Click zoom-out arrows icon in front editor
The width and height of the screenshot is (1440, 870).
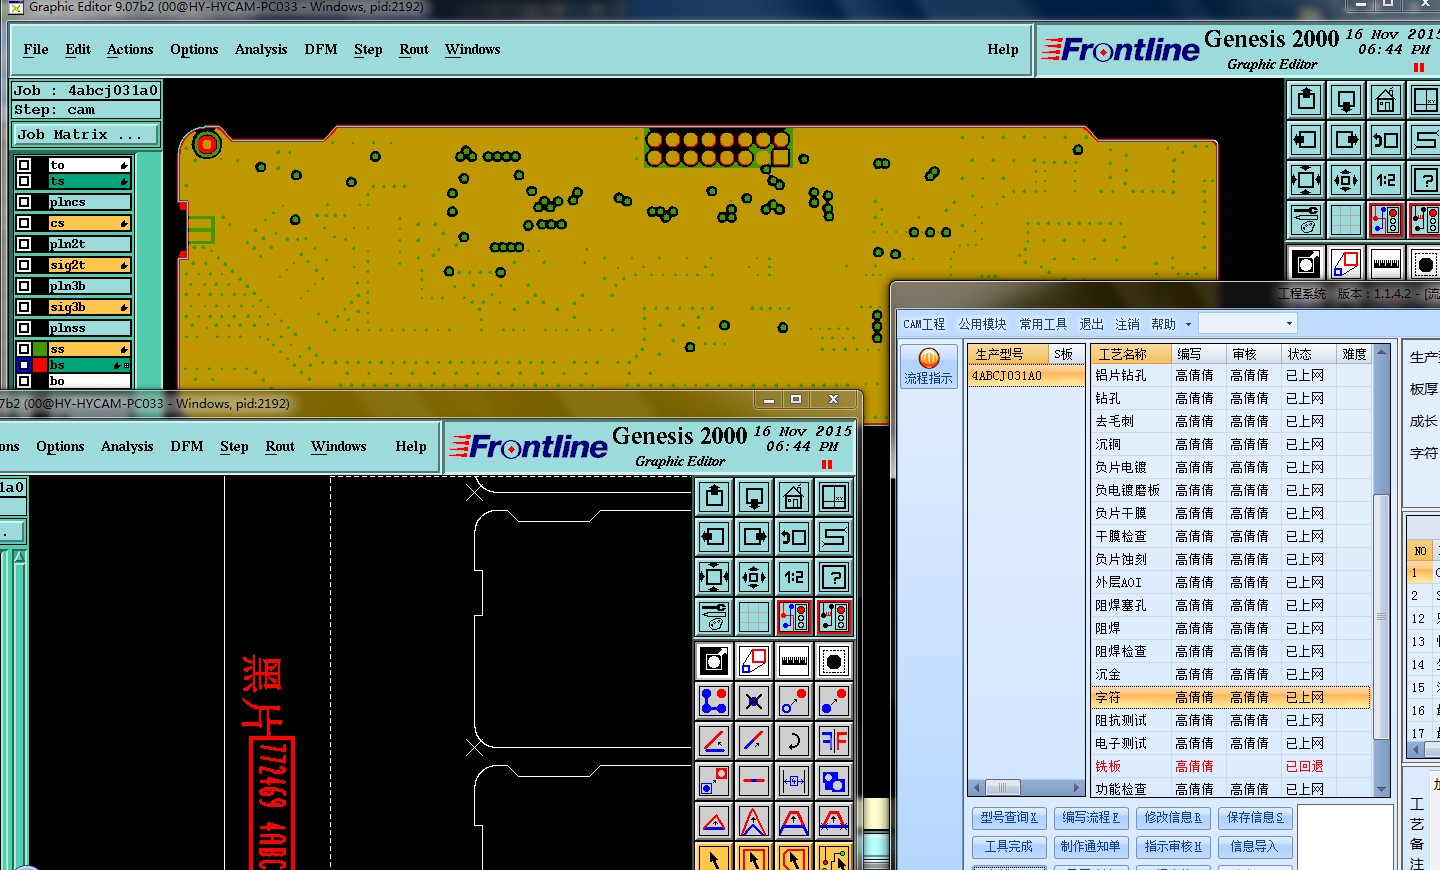754,577
